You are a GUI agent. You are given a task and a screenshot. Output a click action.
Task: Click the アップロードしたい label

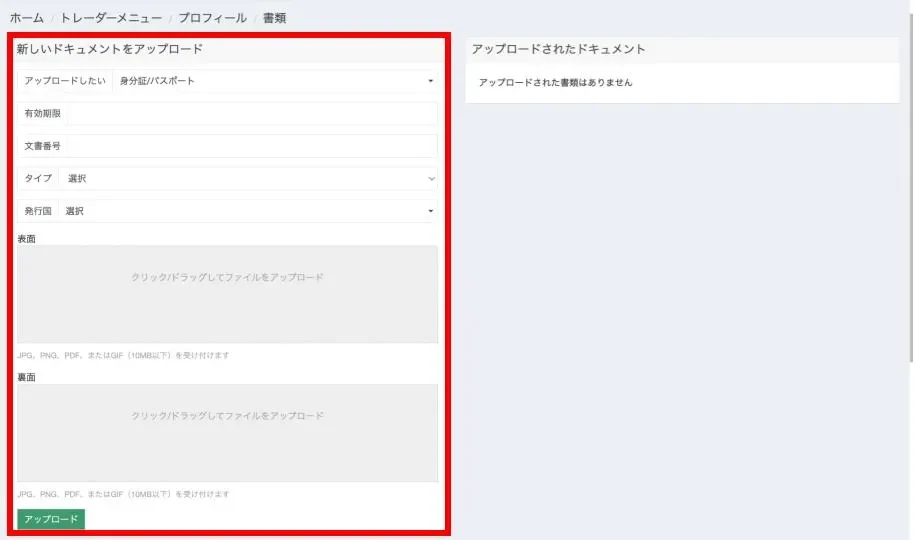click(x=65, y=81)
